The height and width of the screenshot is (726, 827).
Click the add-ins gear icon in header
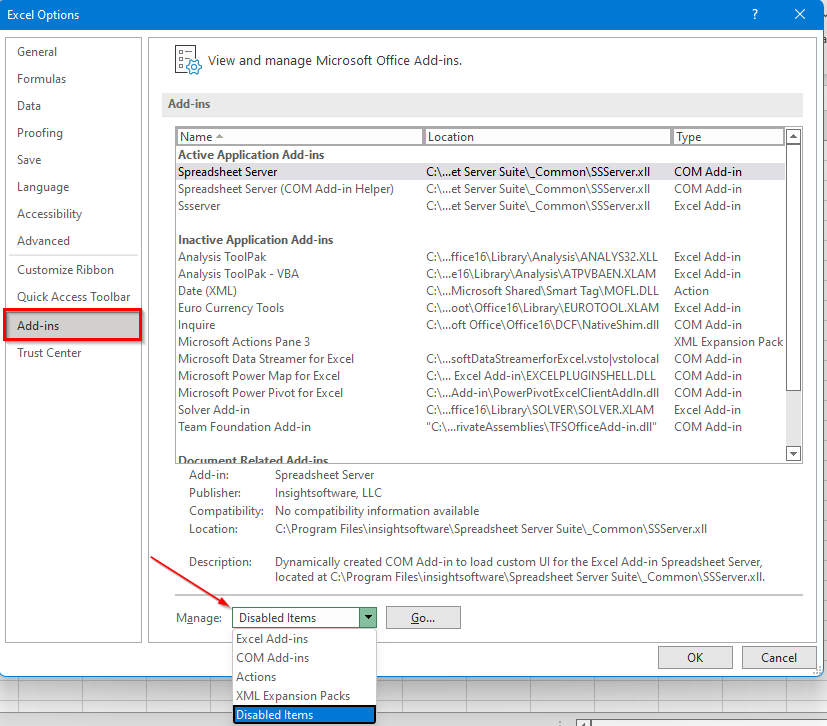point(188,59)
